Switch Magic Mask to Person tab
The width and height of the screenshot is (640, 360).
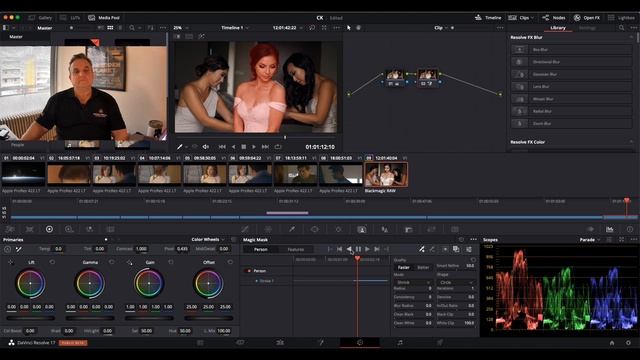coord(261,249)
